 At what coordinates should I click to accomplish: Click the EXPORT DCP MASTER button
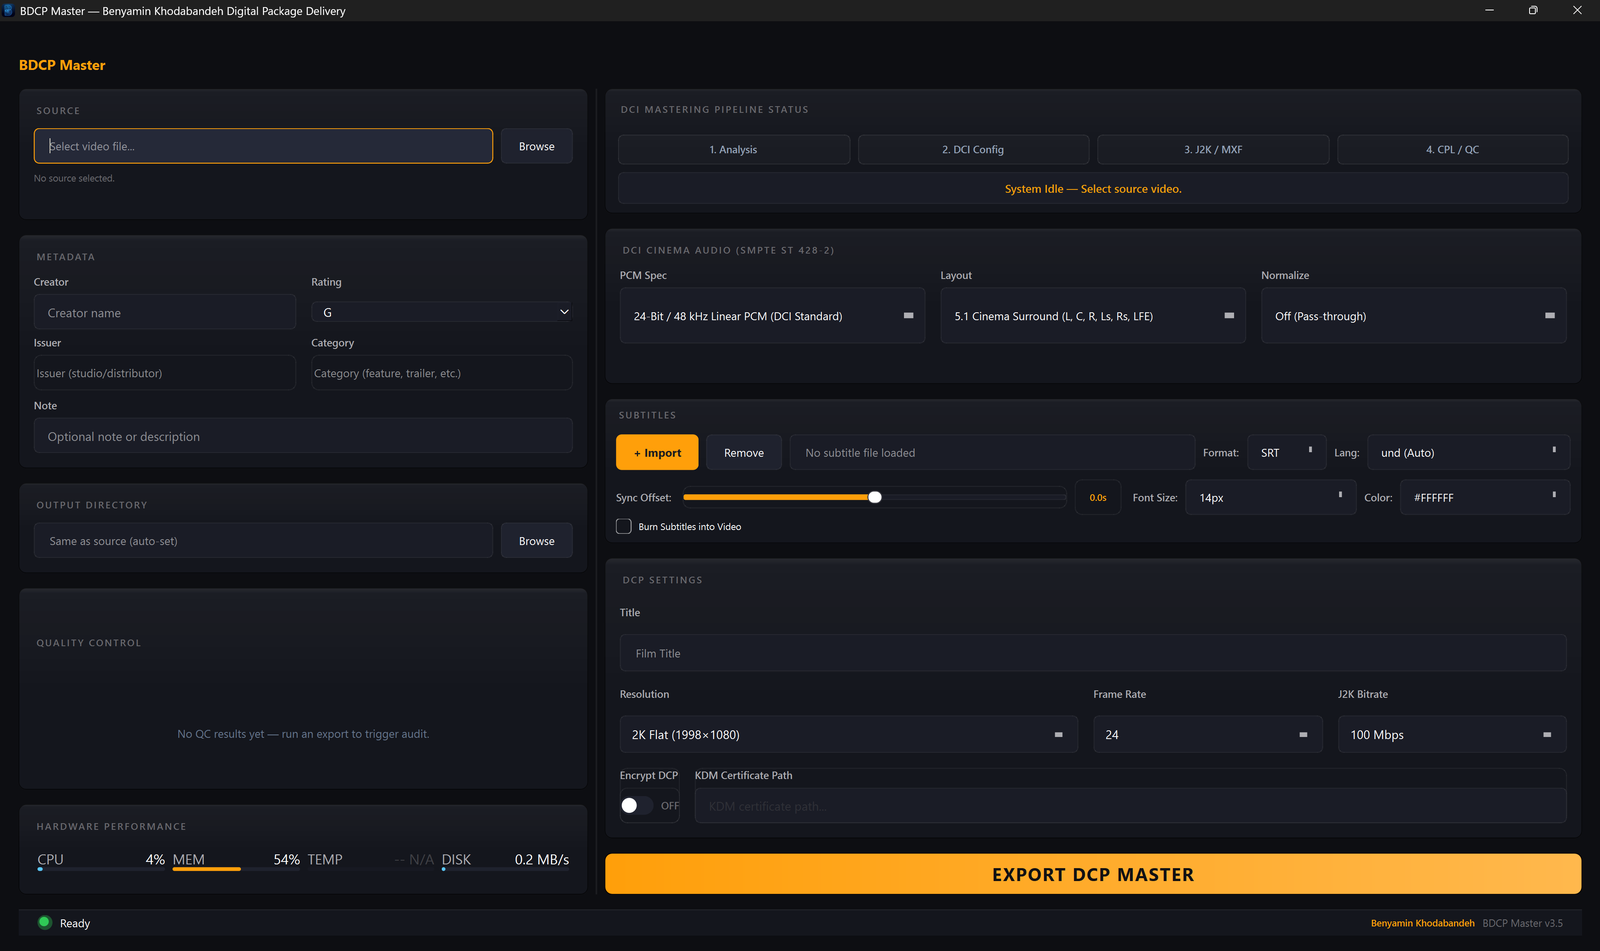click(1093, 874)
